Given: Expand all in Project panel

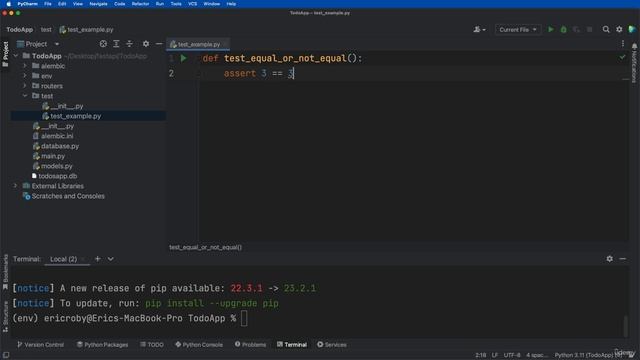Looking at the screenshot, I should 116,44.
